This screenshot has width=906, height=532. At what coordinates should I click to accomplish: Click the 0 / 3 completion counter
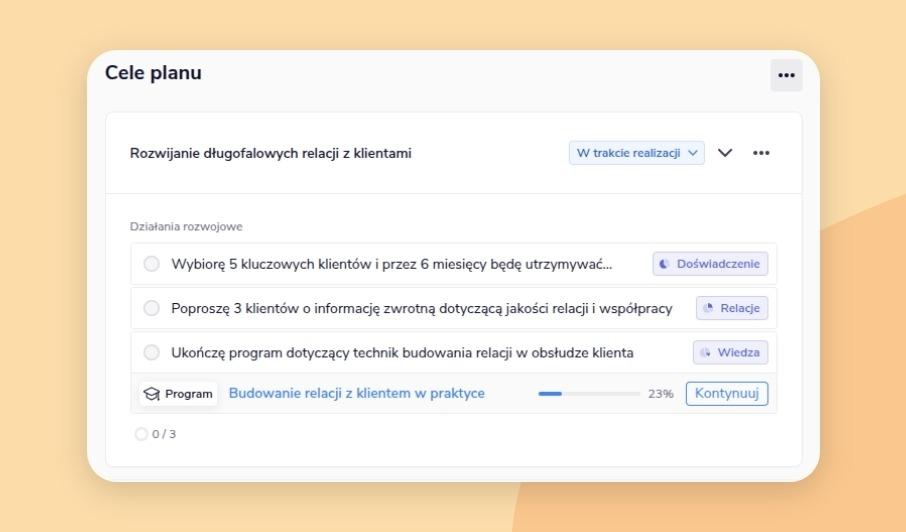155,434
